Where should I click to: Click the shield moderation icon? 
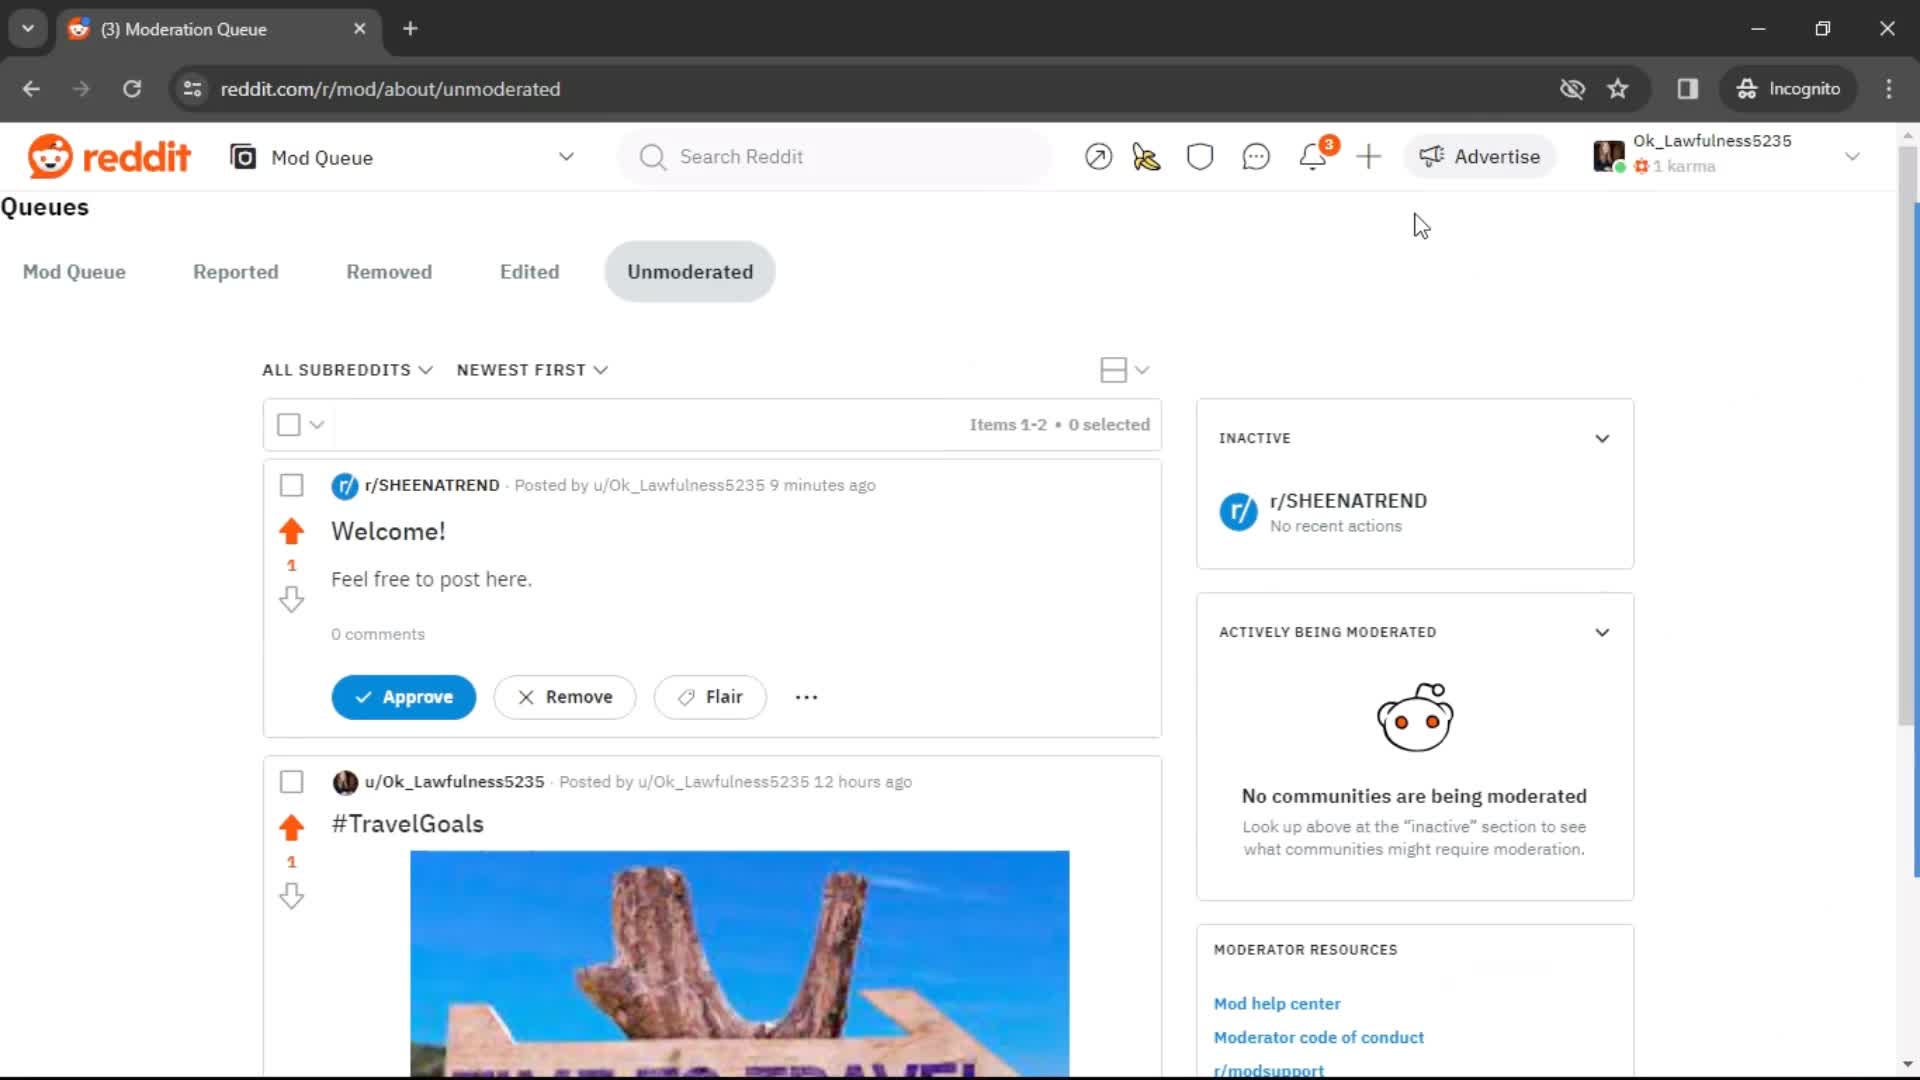[x=1199, y=156]
